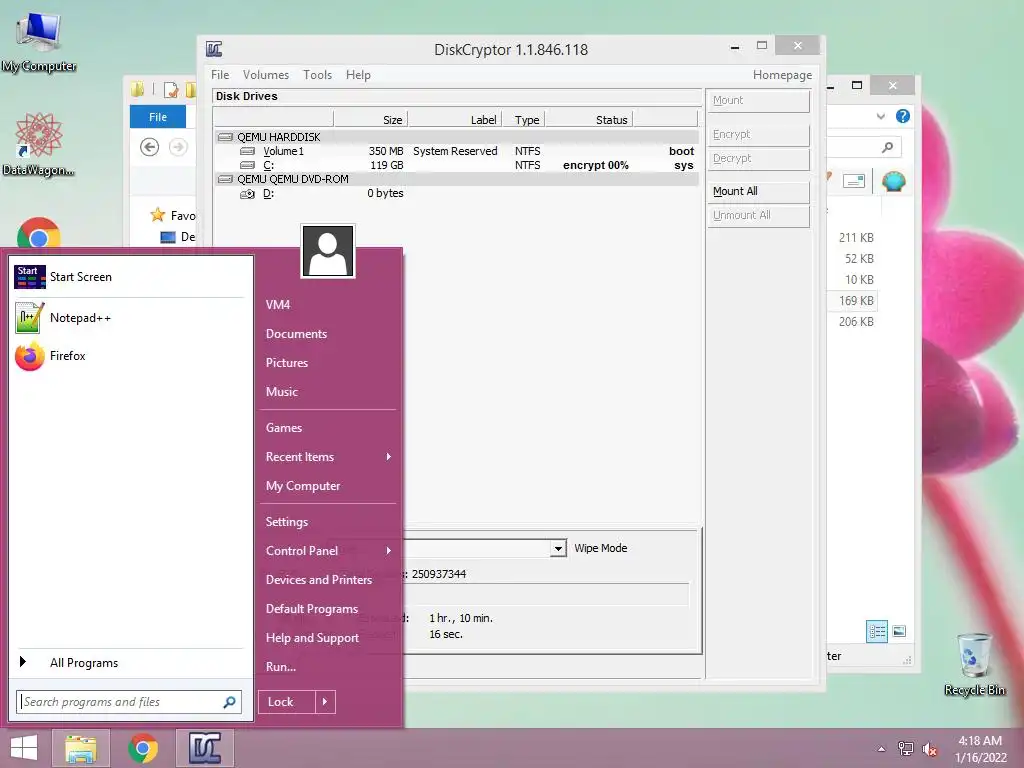Image resolution: width=1024 pixels, height=768 pixels.
Task: Open the Volumes menu
Action: [x=266, y=75]
